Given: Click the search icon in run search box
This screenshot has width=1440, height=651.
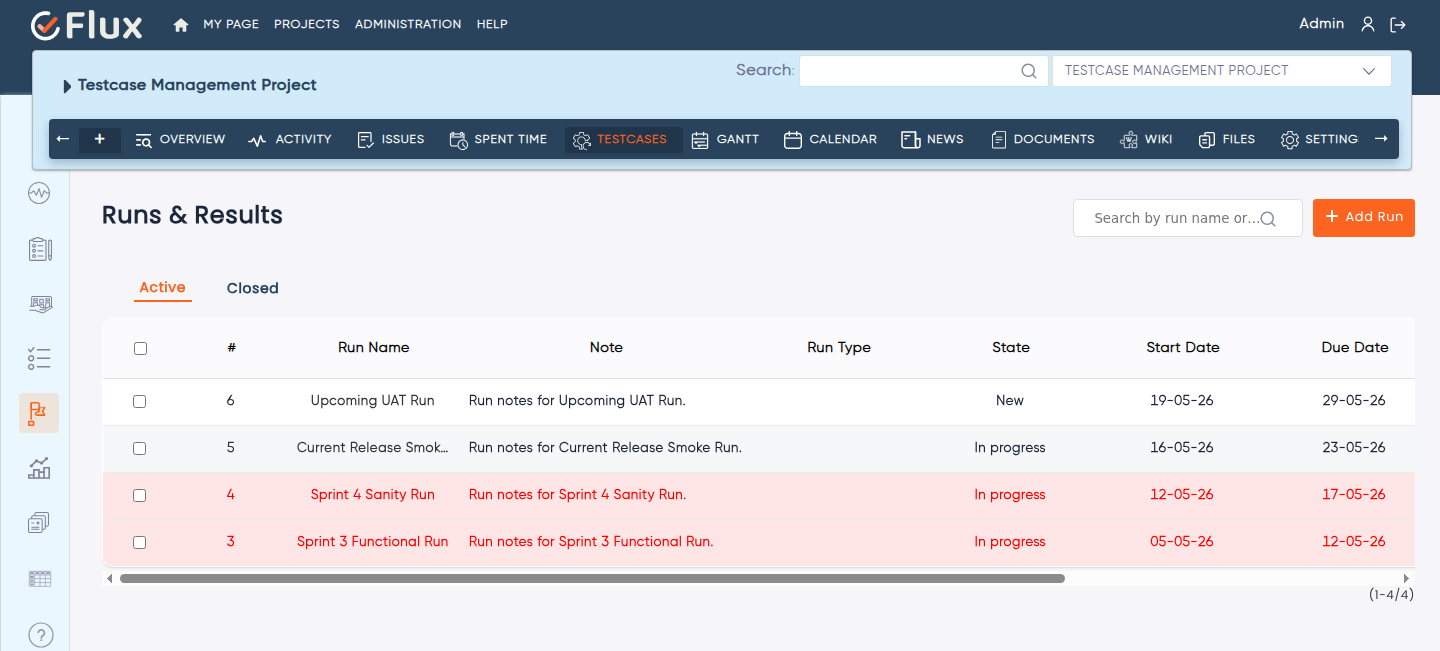Looking at the screenshot, I should (1268, 219).
